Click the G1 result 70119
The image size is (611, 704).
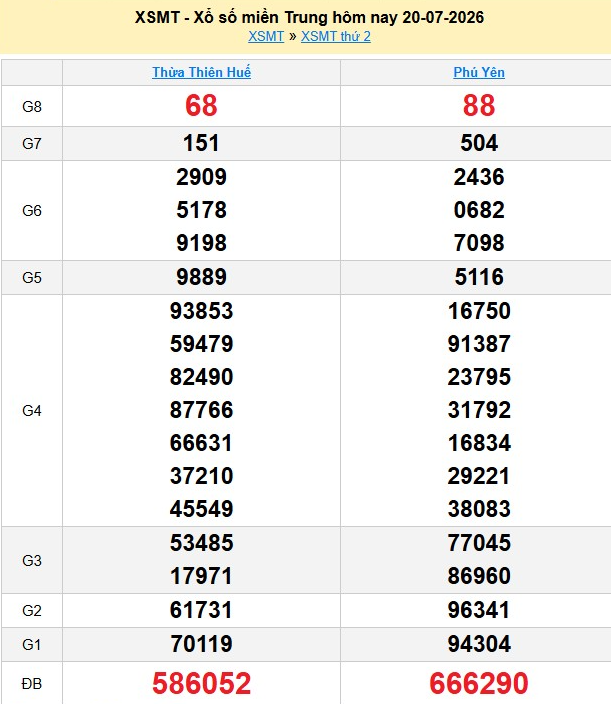click(x=201, y=644)
